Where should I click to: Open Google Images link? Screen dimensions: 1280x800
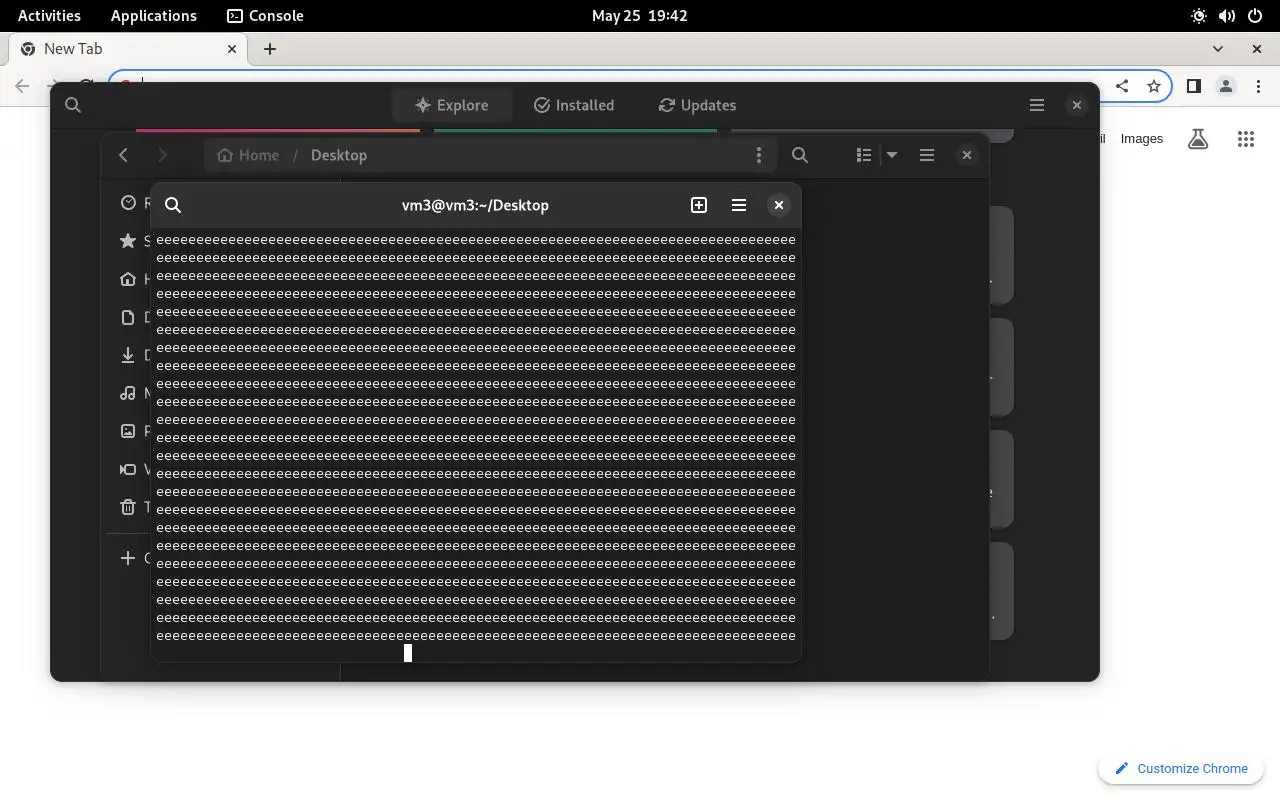click(1141, 139)
